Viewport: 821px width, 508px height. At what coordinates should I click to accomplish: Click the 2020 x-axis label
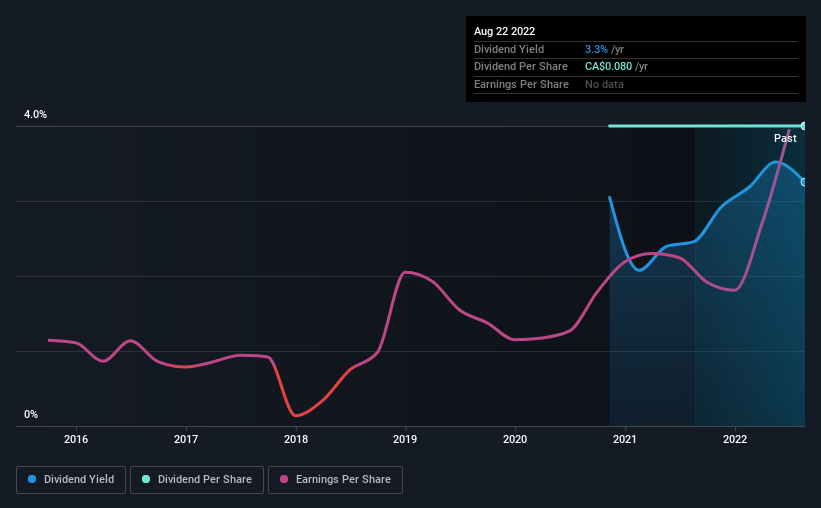(x=515, y=439)
